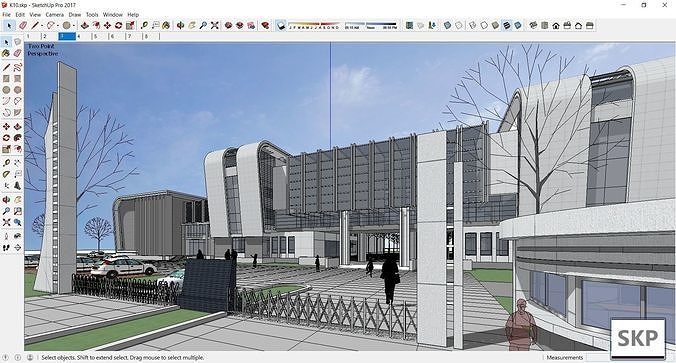Select the Axes tool
Screen dimensions: 676x363
6,185
